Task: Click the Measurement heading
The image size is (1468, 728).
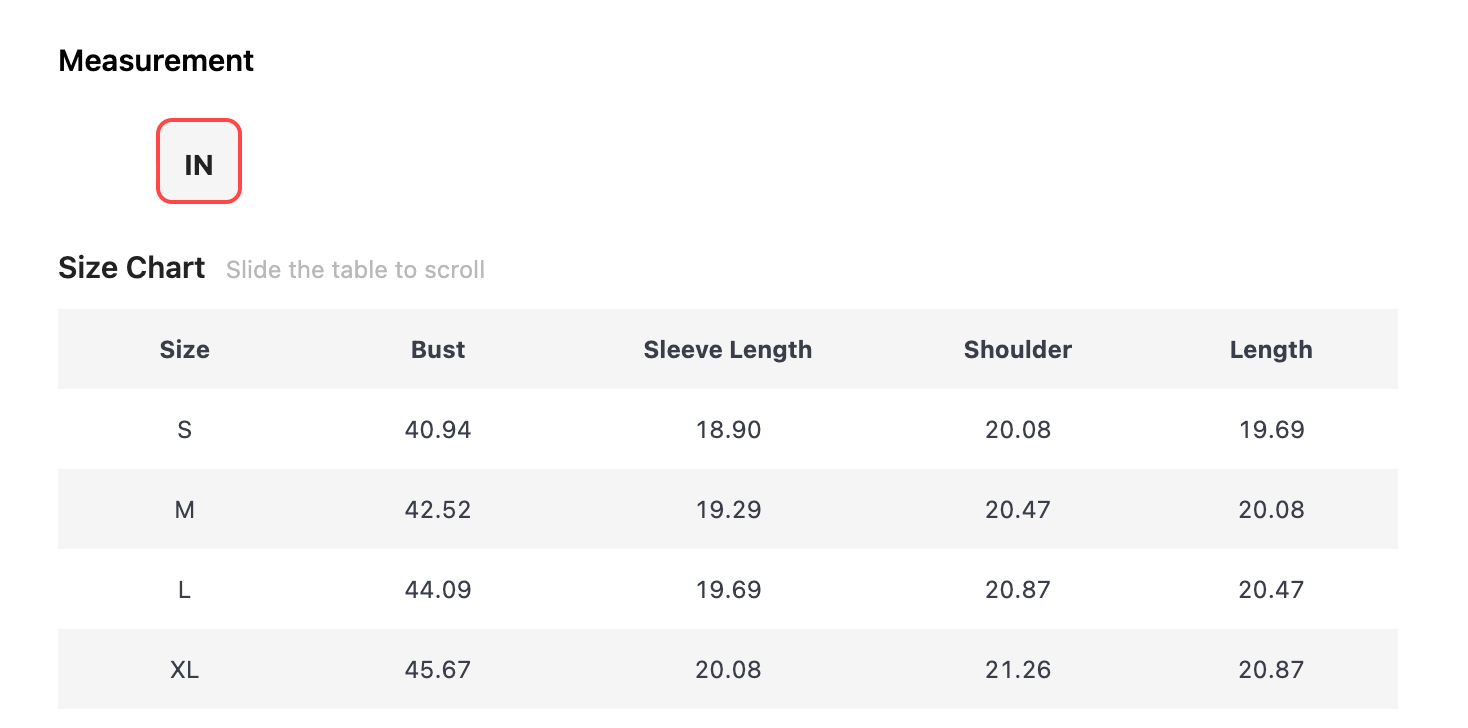Action: click(156, 61)
